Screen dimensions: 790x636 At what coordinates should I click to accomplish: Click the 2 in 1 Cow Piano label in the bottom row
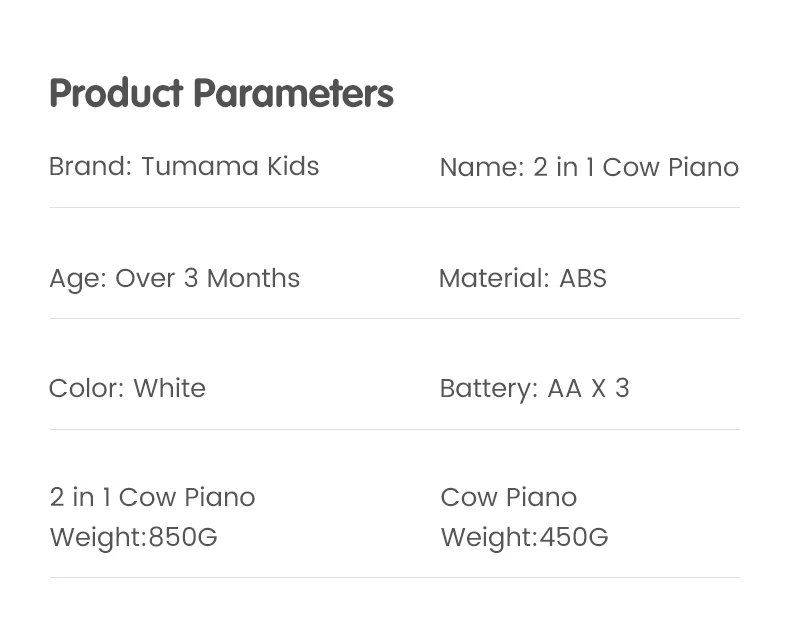[152, 497]
